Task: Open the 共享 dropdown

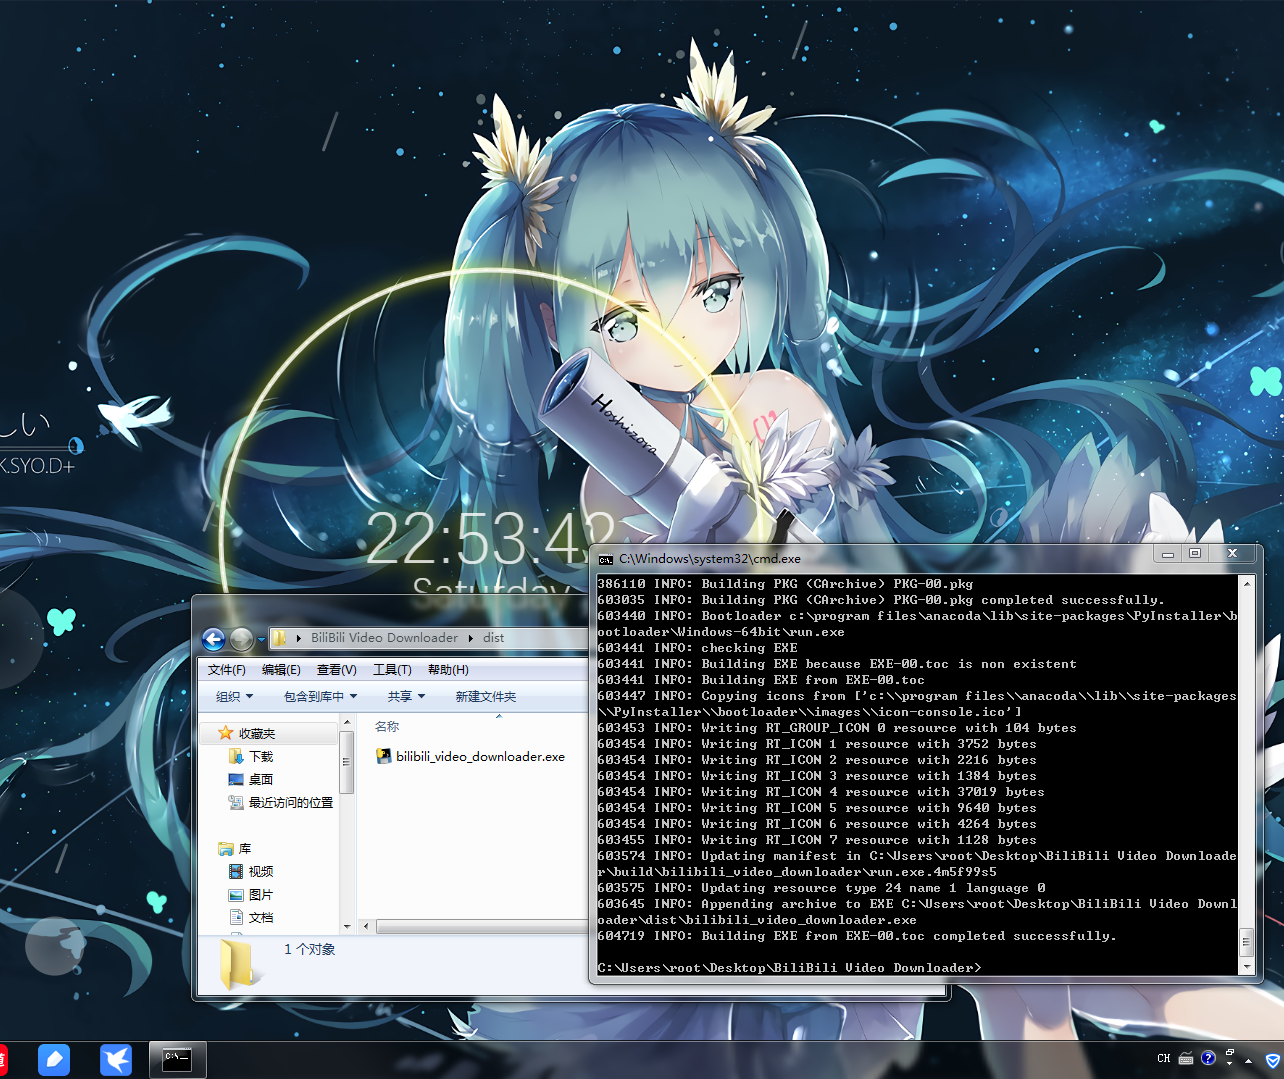Action: [x=407, y=697]
